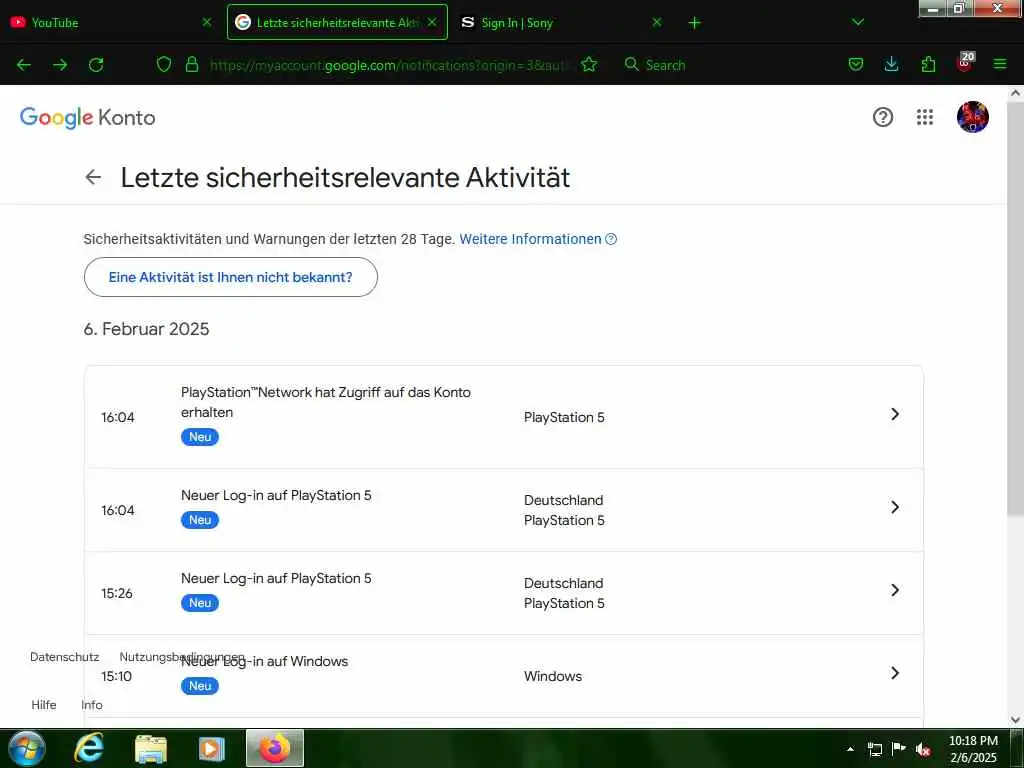Open Google Konto help question icon
Image resolution: width=1024 pixels, height=768 pixels.
(883, 118)
